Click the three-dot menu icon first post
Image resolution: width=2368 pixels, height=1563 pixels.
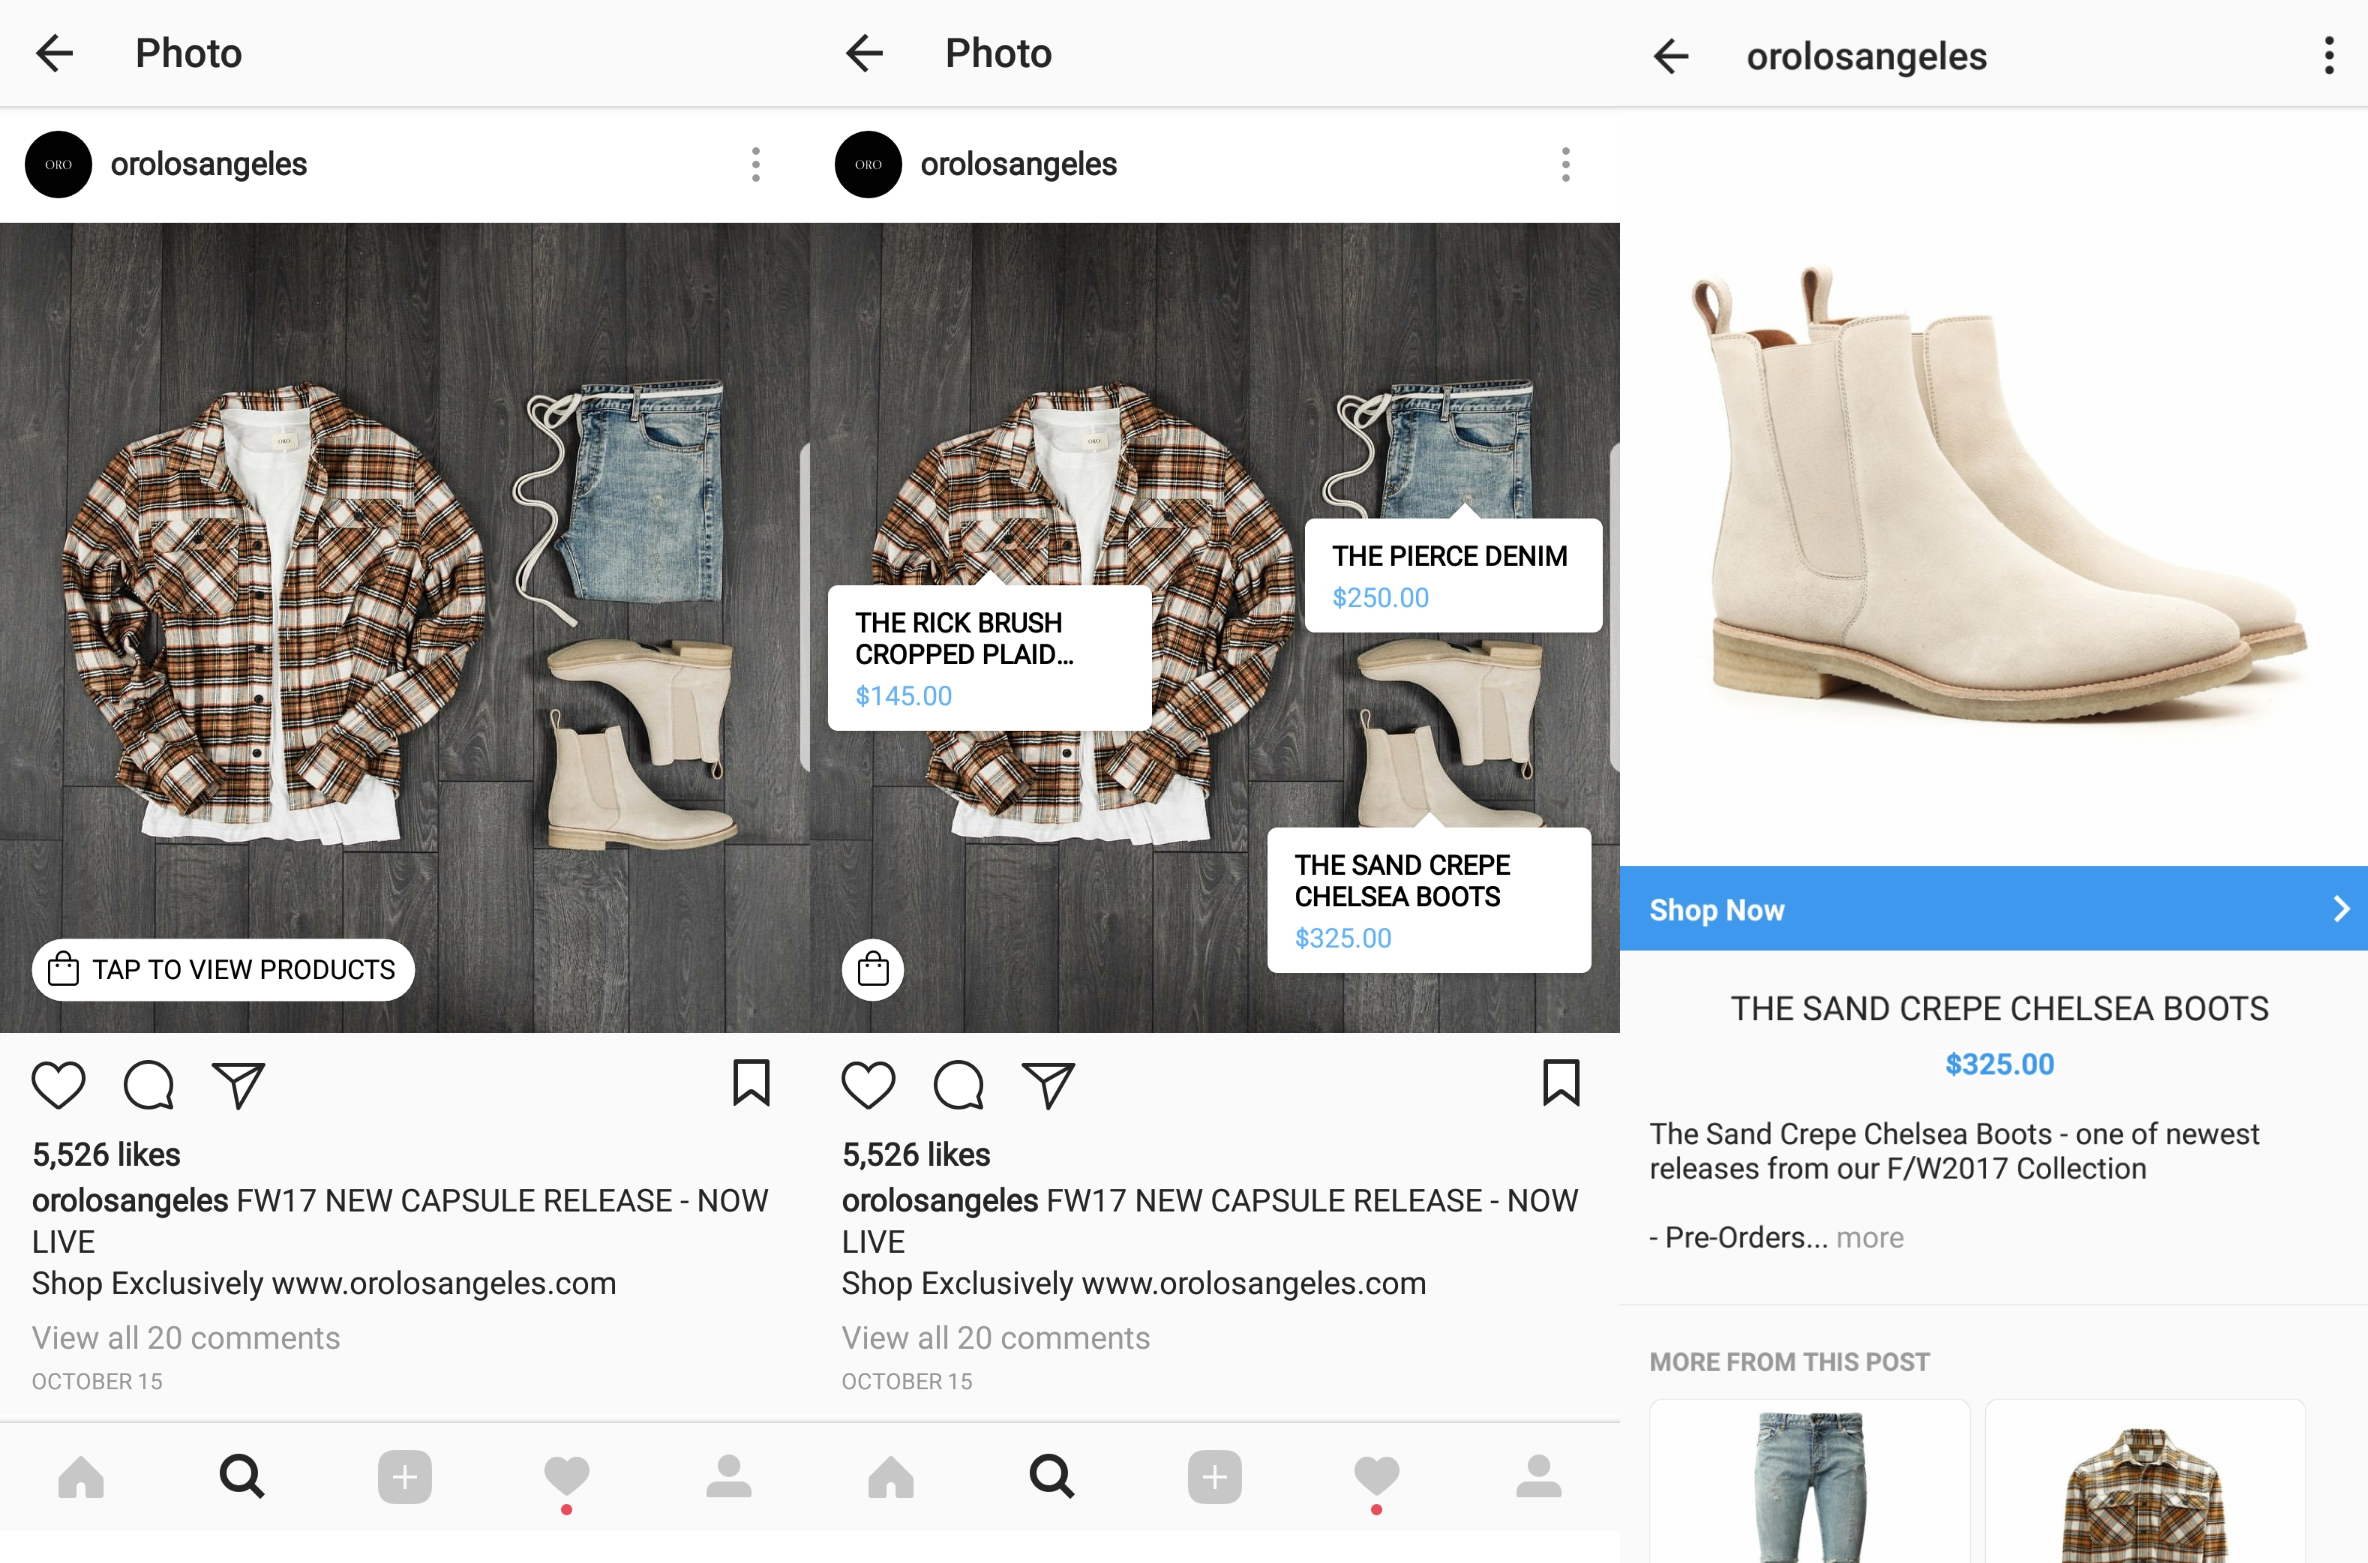point(755,164)
